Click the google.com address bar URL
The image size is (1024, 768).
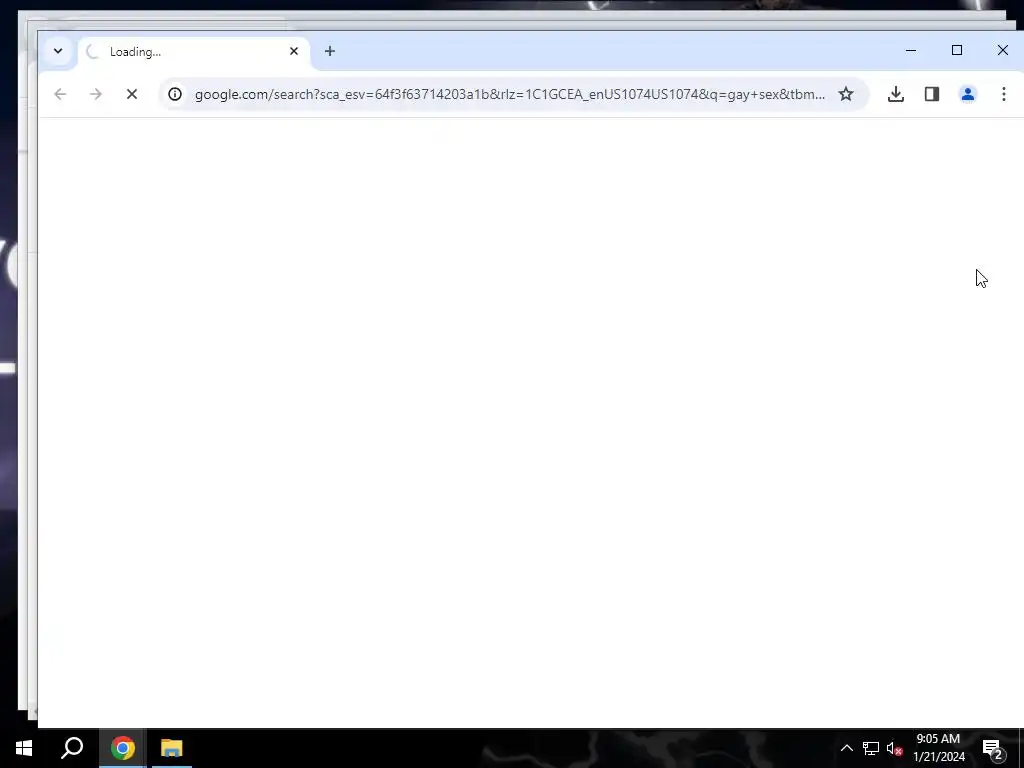[509, 94]
